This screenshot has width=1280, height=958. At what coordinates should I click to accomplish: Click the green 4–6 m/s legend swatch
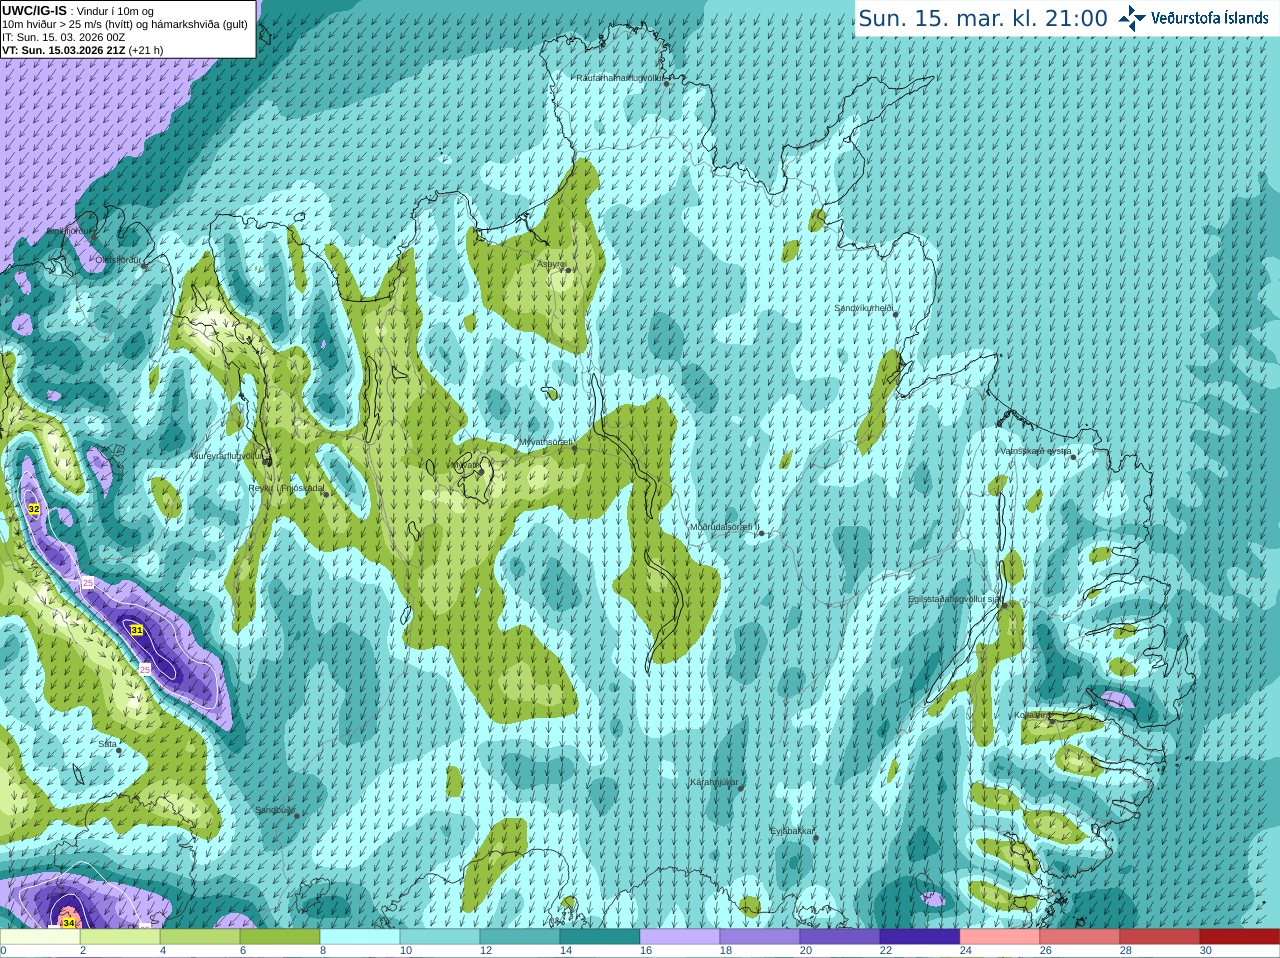coord(200,937)
